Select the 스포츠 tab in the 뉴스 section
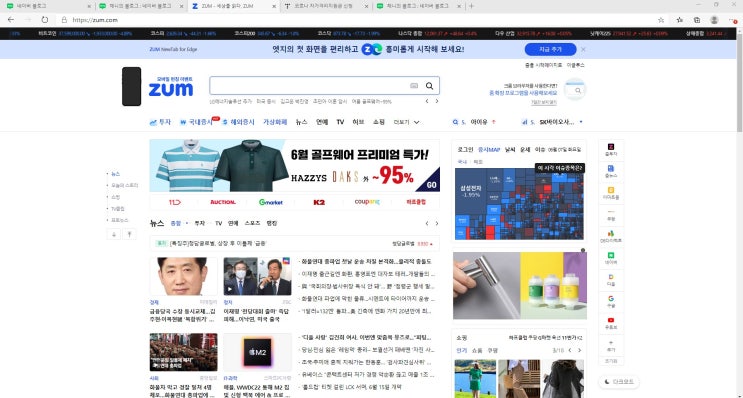Screen dimensions: 743x398 (x=252, y=223)
